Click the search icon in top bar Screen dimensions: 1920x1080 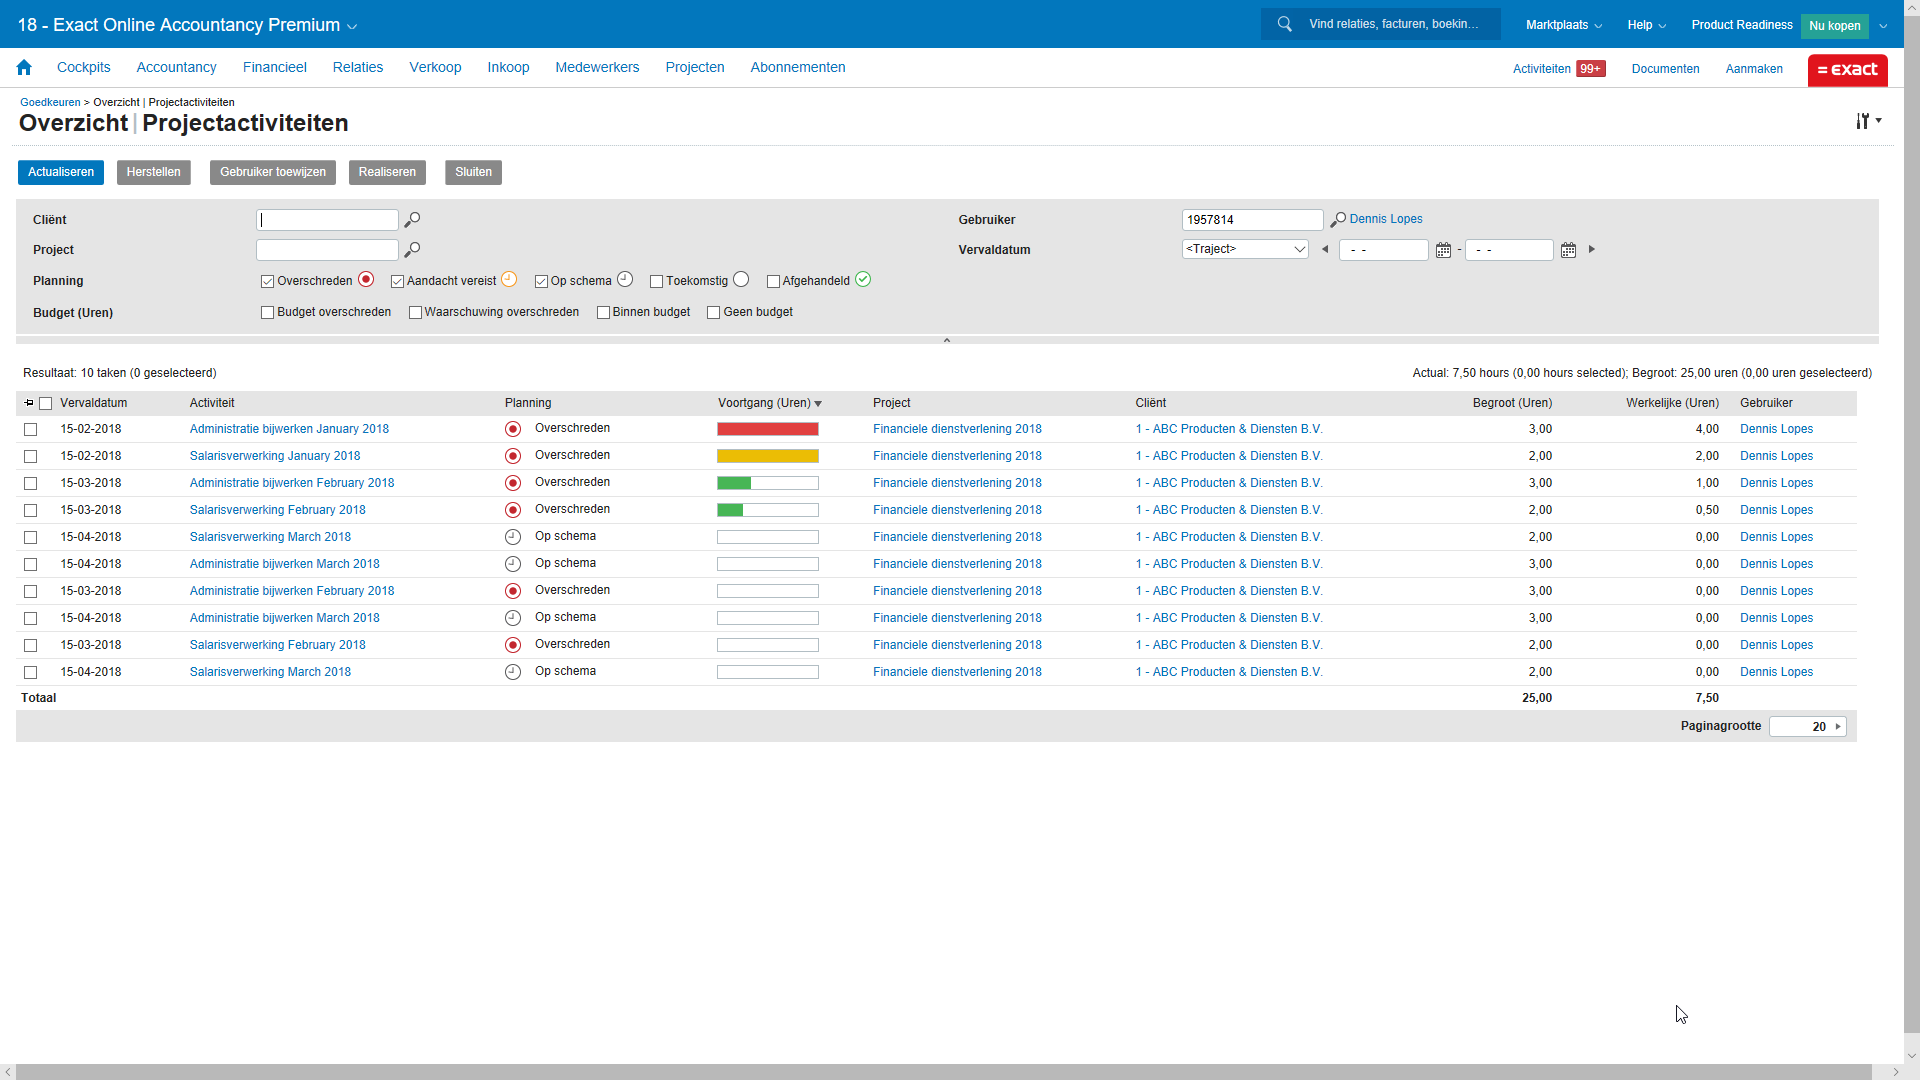[x=1285, y=24]
